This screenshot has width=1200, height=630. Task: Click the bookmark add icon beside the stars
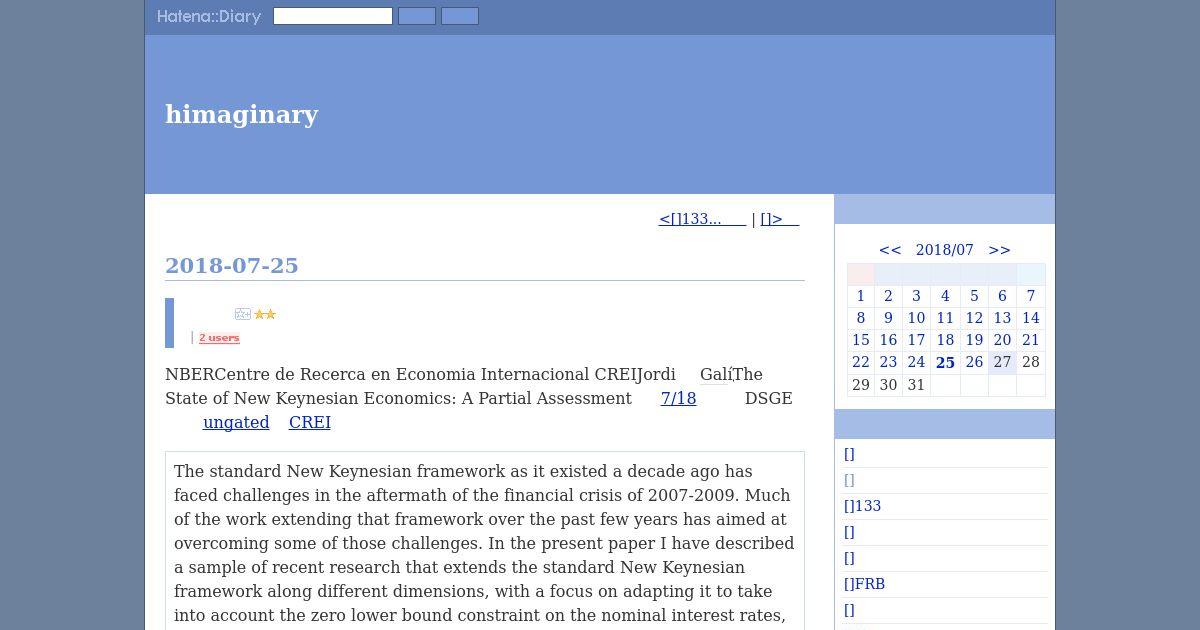243,314
